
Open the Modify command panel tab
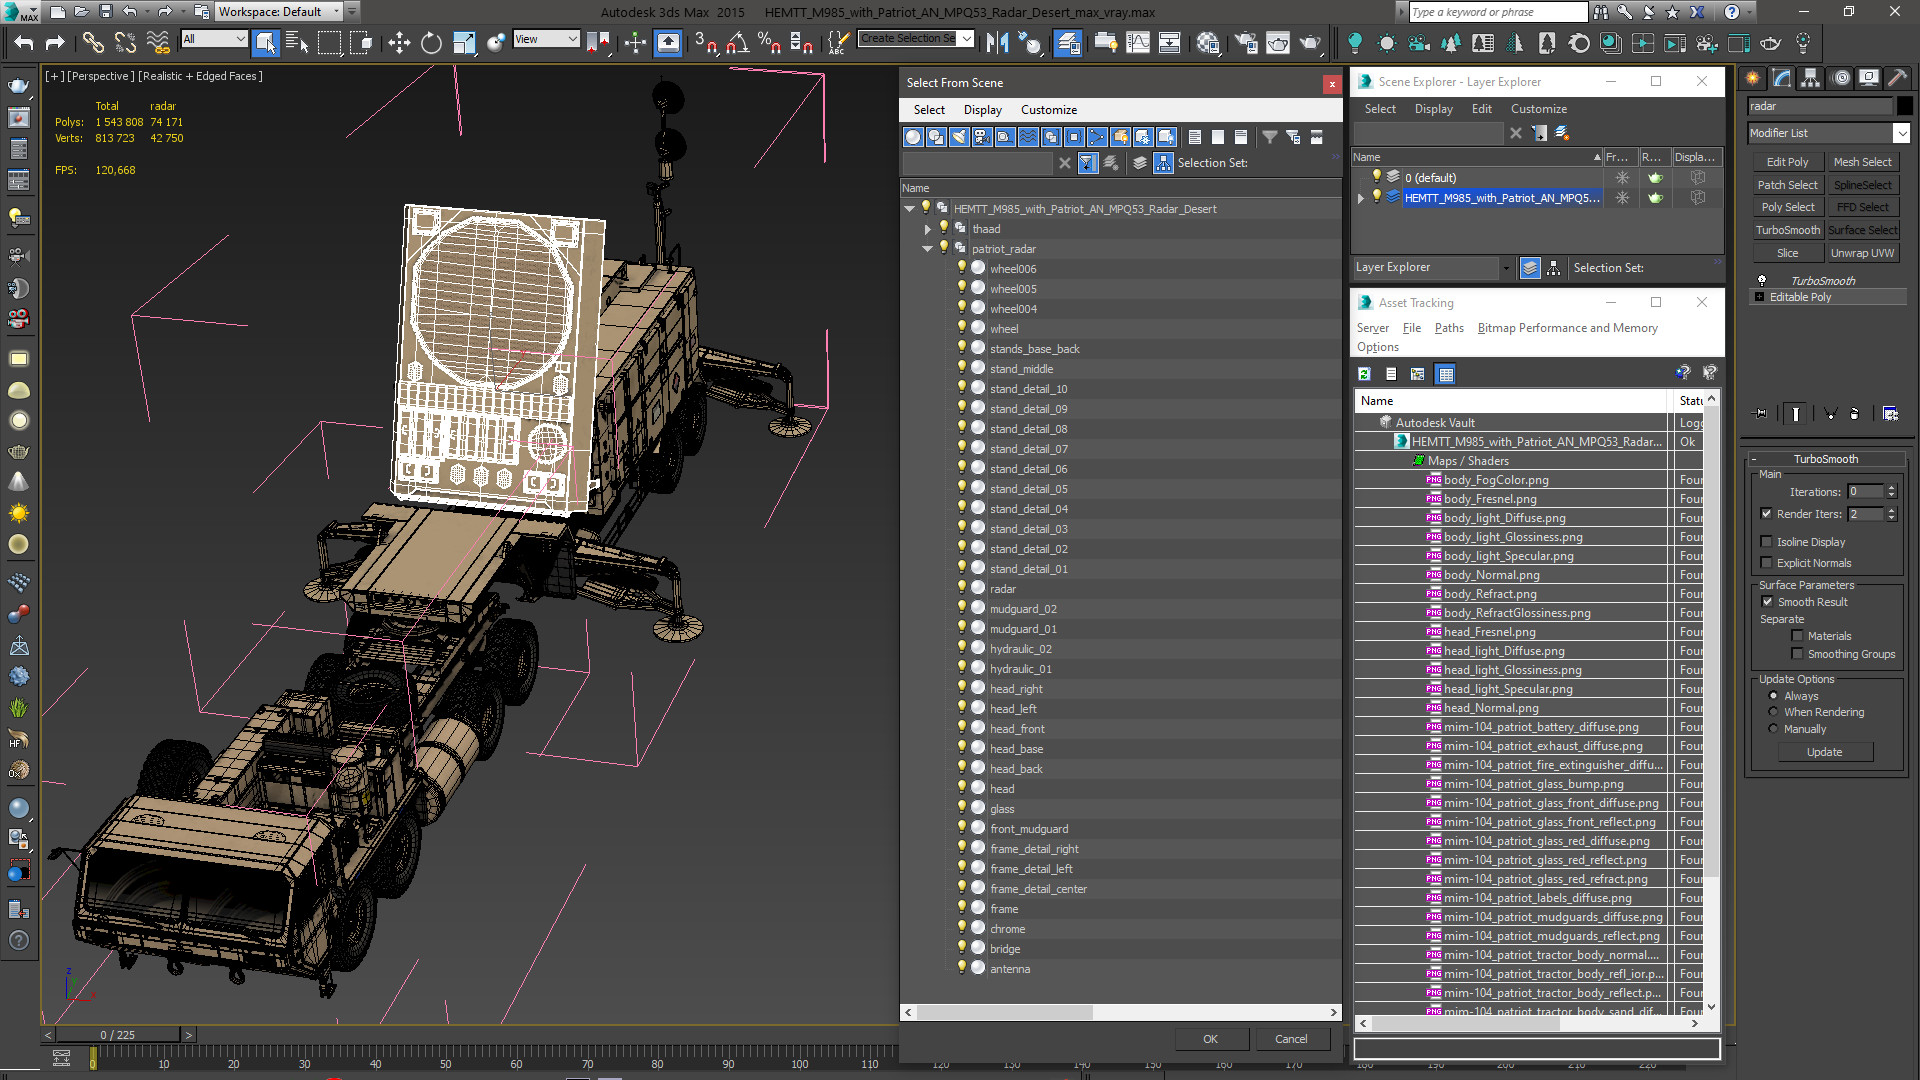tap(1782, 78)
